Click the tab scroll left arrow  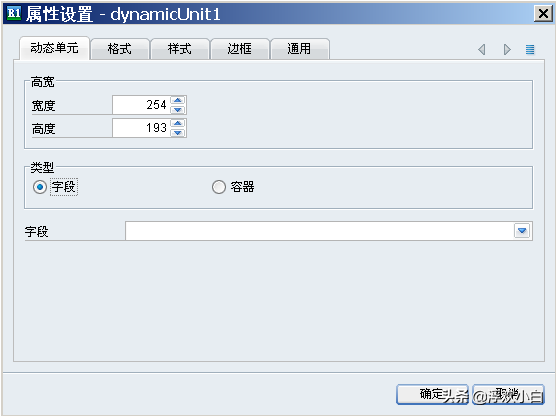(x=482, y=49)
